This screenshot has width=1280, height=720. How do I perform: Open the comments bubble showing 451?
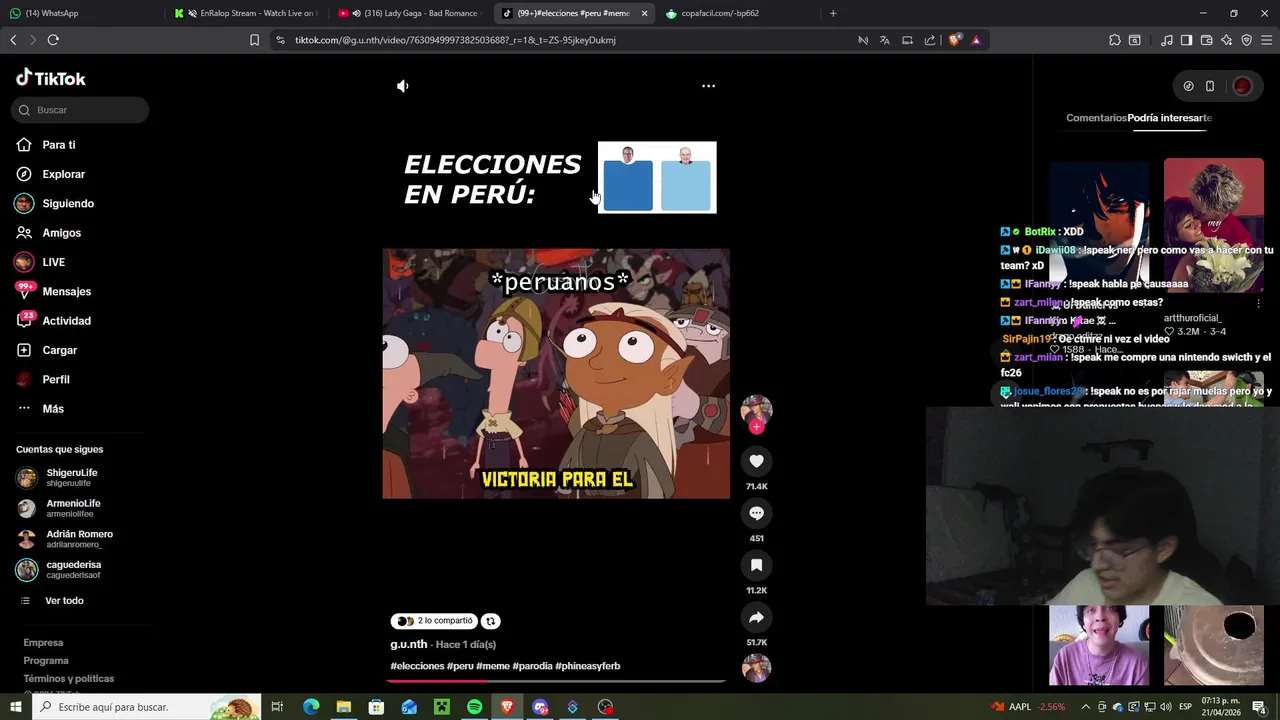(x=756, y=513)
